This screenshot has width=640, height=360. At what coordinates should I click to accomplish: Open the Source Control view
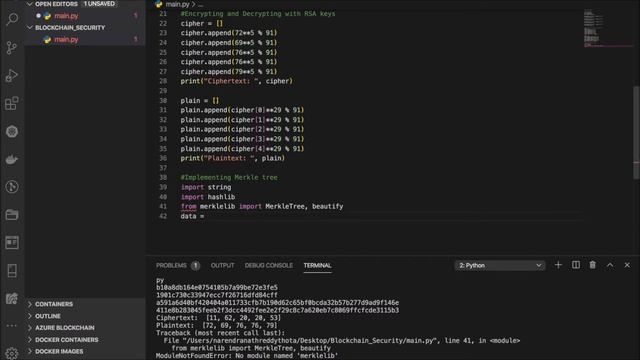[12, 48]
